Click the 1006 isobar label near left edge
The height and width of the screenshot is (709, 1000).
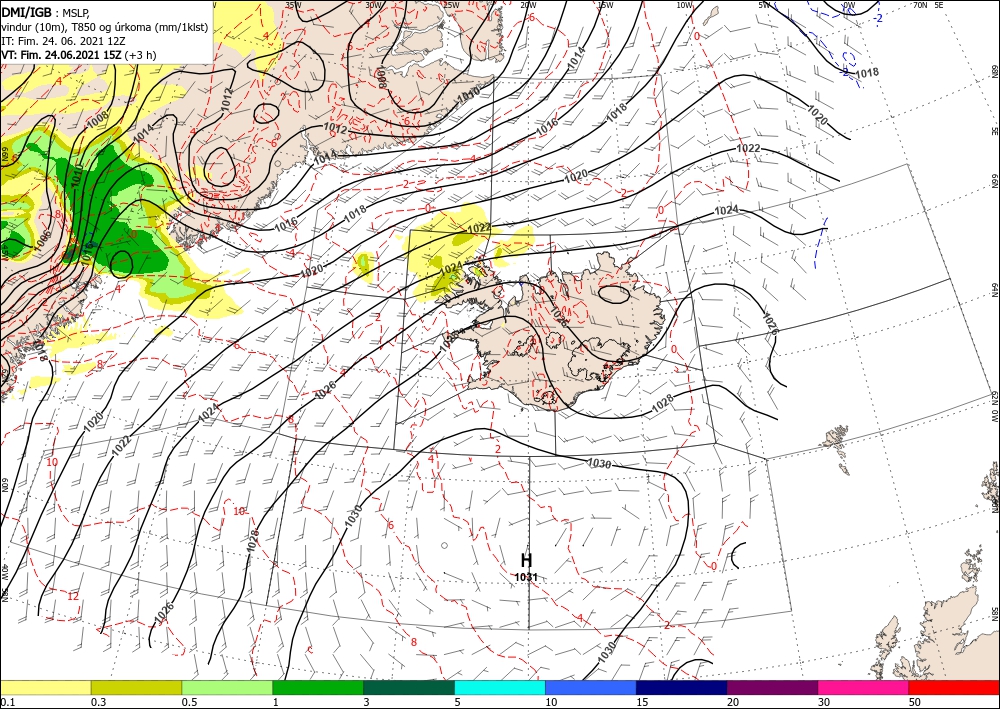43,240
